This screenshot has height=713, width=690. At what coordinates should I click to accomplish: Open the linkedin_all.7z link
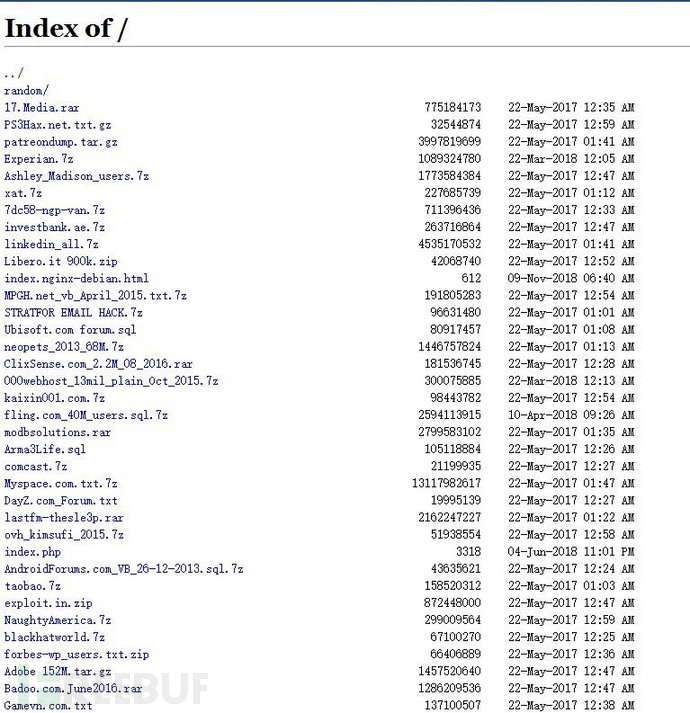51,244
